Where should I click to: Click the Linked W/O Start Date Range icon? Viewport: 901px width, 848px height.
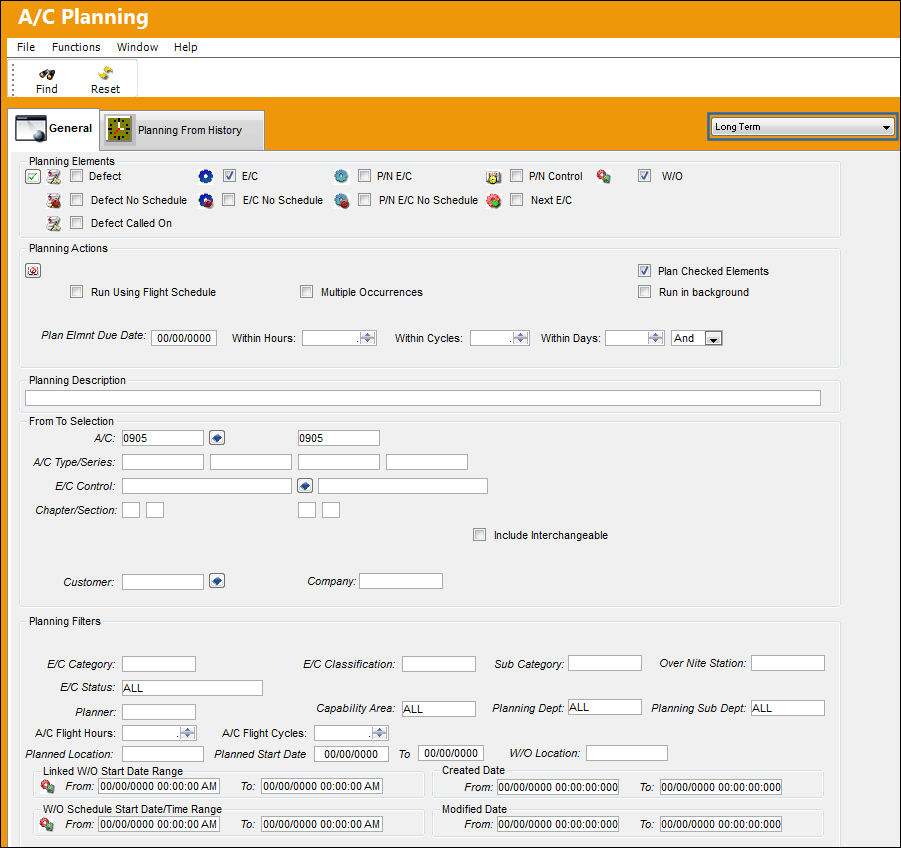tap(48, 786)
